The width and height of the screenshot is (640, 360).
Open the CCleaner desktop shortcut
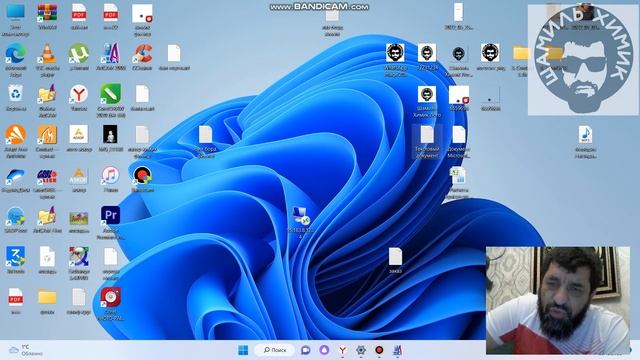142,57
